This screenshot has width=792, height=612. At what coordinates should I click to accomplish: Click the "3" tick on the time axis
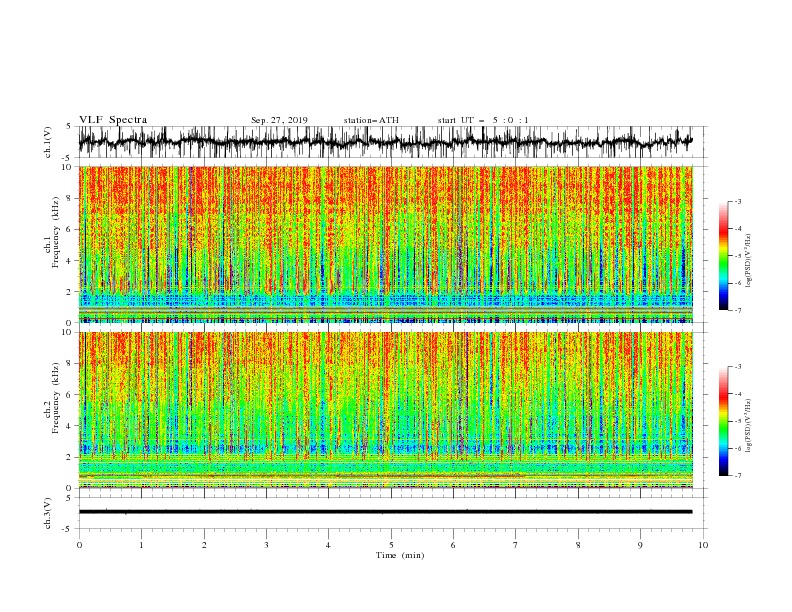tap(266, 545)
